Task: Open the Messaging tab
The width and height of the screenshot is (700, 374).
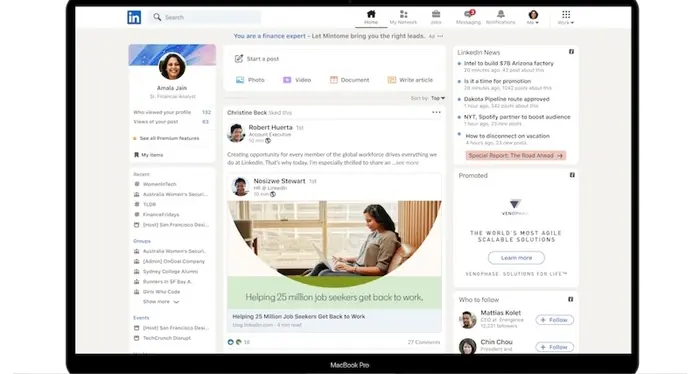Action: pyautogui.click(x=468, y=17)
